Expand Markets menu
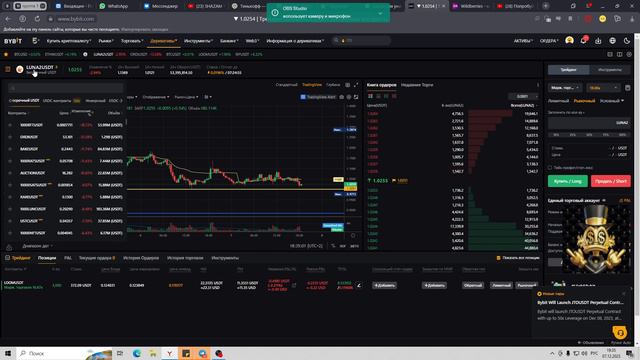This screenshot has width=640, height=360. (x=106, y=41)
